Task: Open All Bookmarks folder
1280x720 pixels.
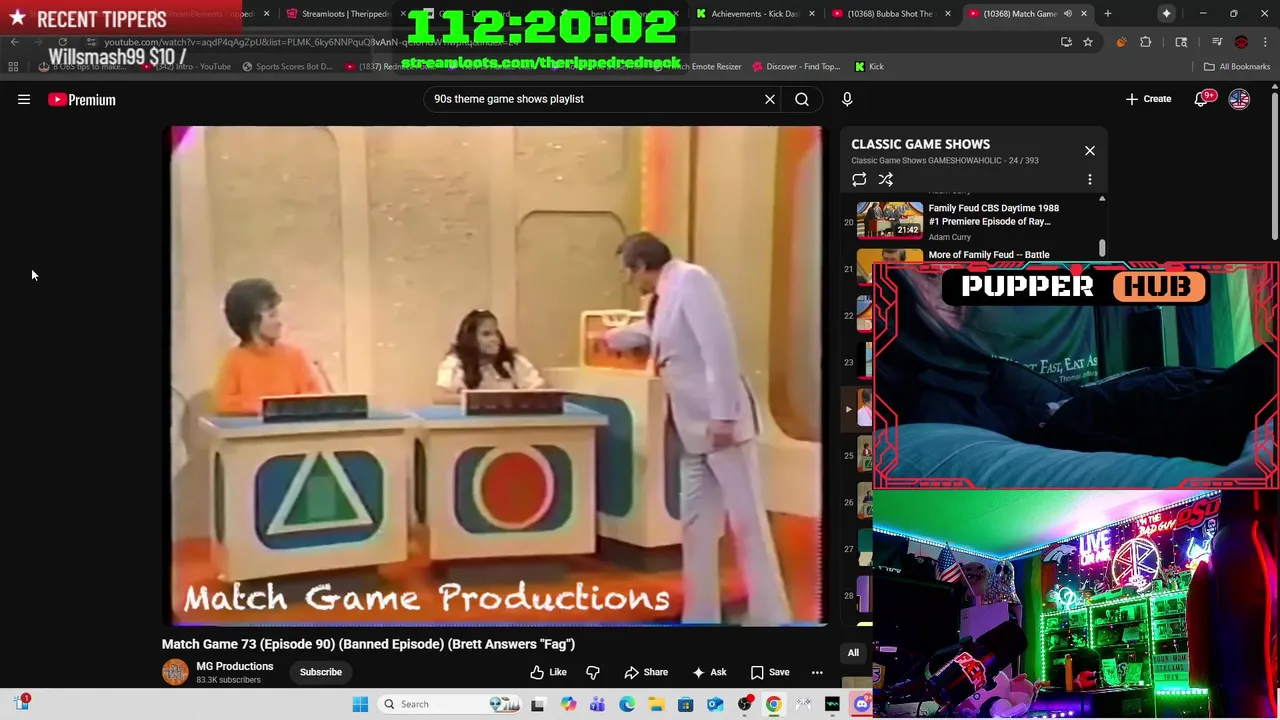Action: pos(1237,67)
